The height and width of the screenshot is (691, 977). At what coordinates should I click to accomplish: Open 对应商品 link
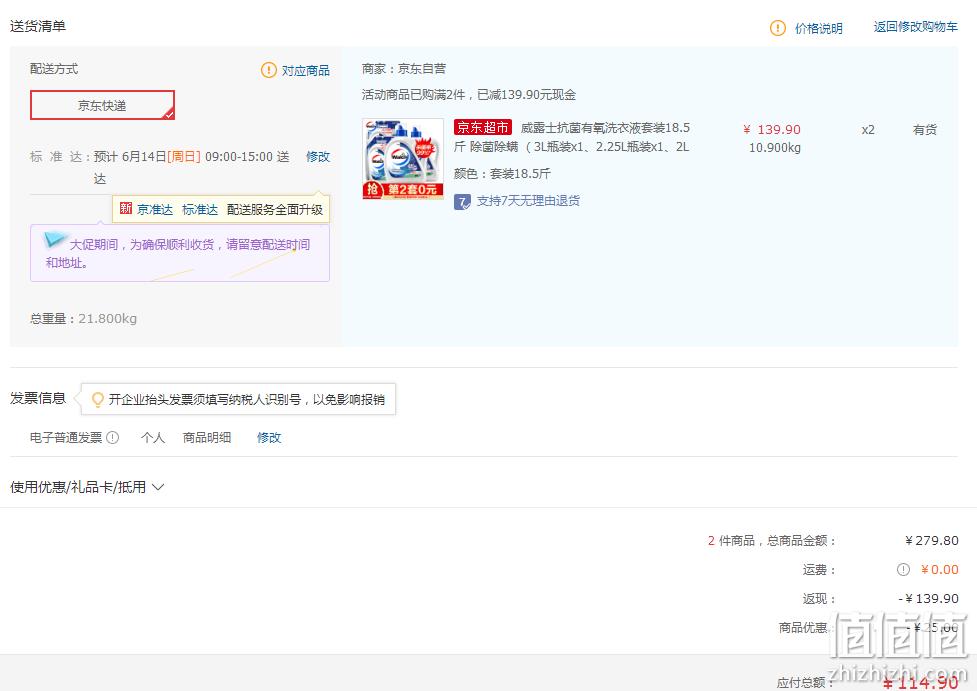(305, 70)
